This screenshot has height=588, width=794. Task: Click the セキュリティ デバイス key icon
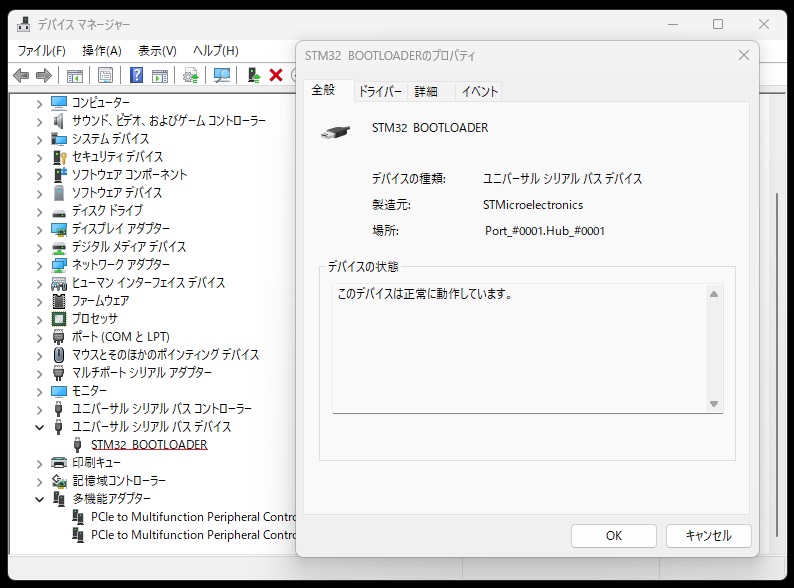(x=59, y=157)
